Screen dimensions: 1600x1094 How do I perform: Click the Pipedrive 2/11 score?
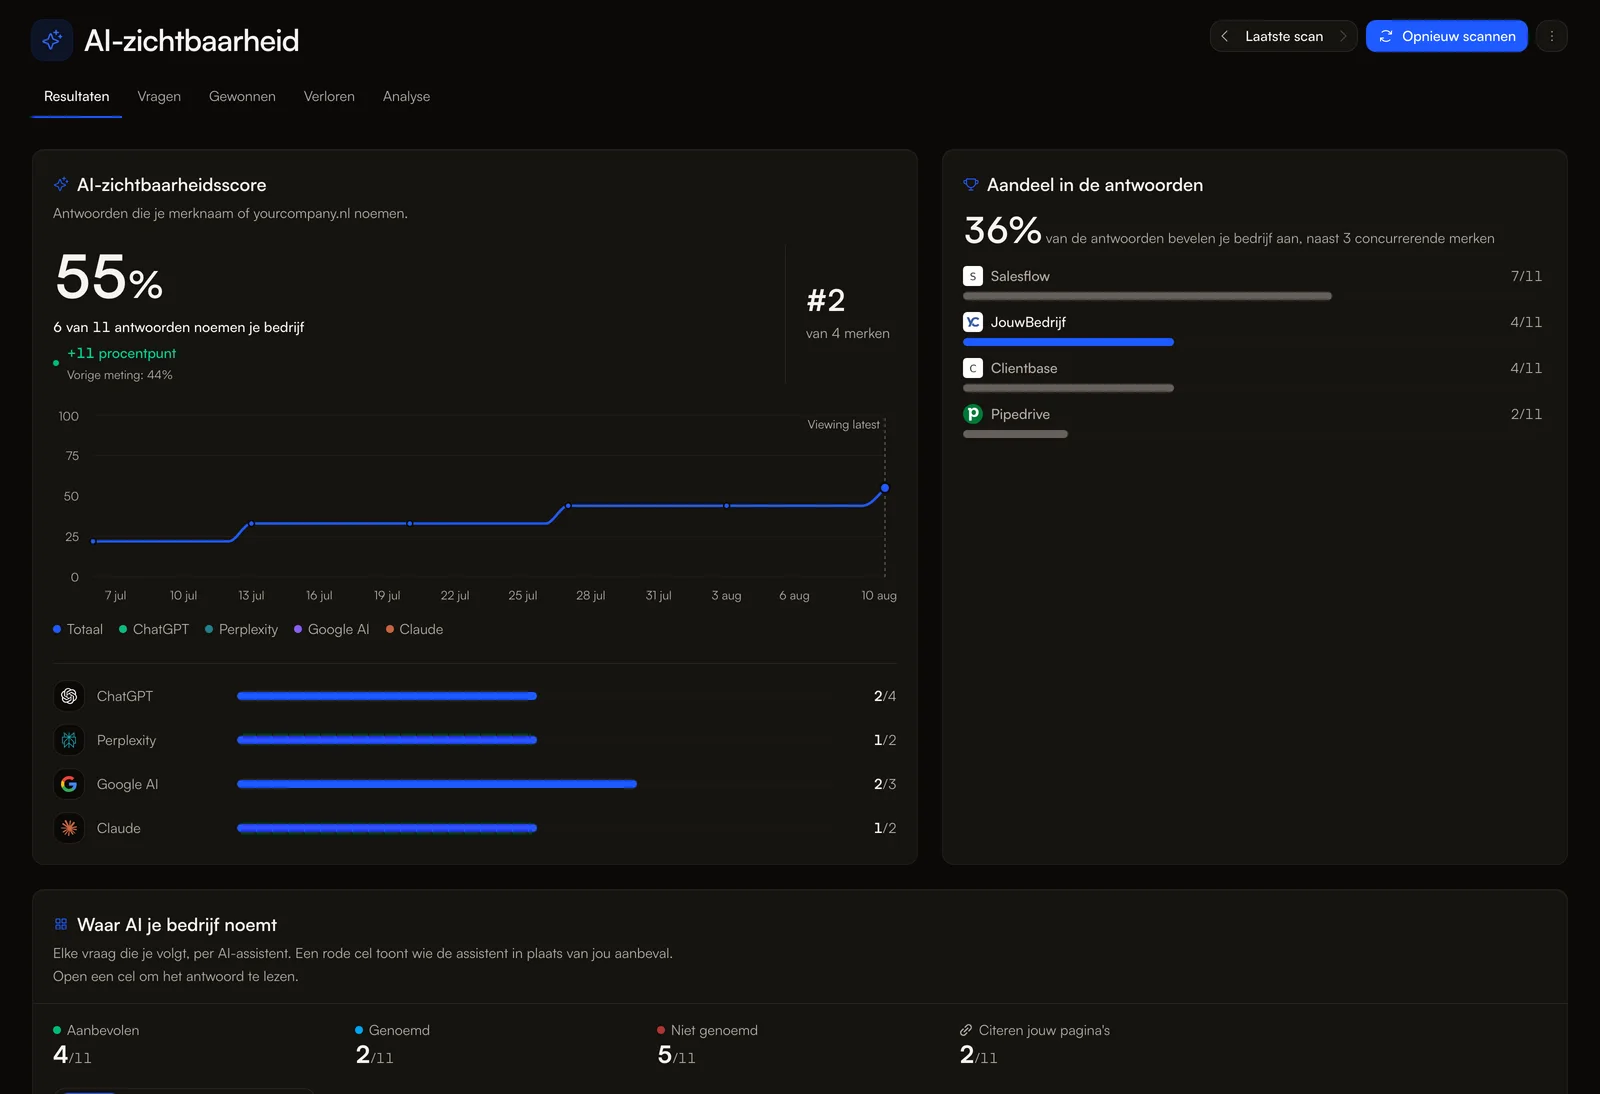1526,414
